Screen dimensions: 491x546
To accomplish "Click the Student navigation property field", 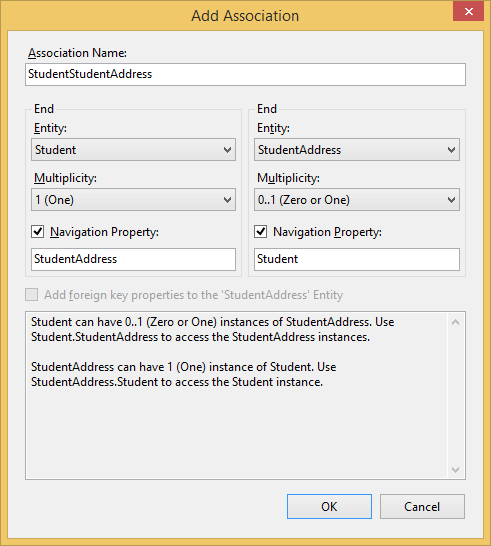I will [x=357, y=259].
